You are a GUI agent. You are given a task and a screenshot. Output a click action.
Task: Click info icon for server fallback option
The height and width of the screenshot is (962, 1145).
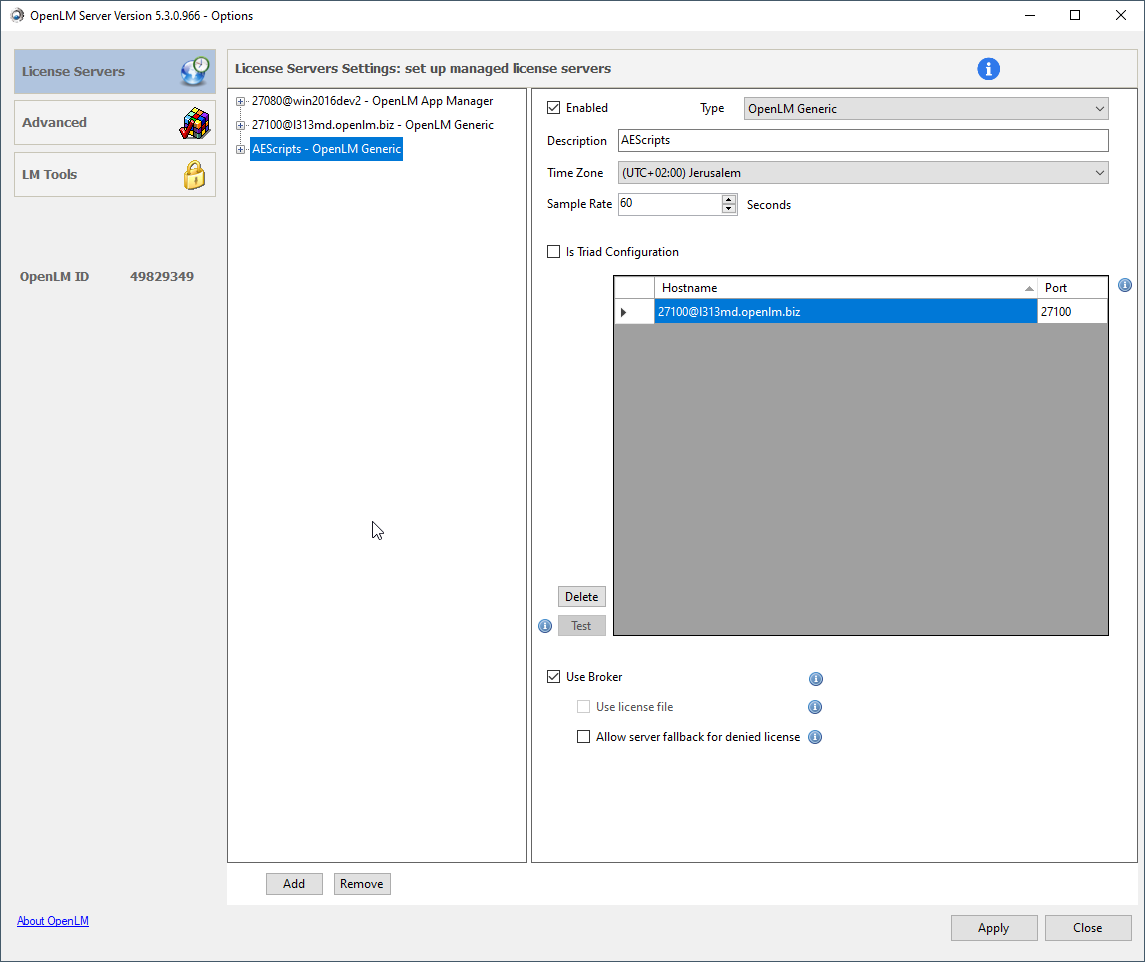(x=815, y=738)
